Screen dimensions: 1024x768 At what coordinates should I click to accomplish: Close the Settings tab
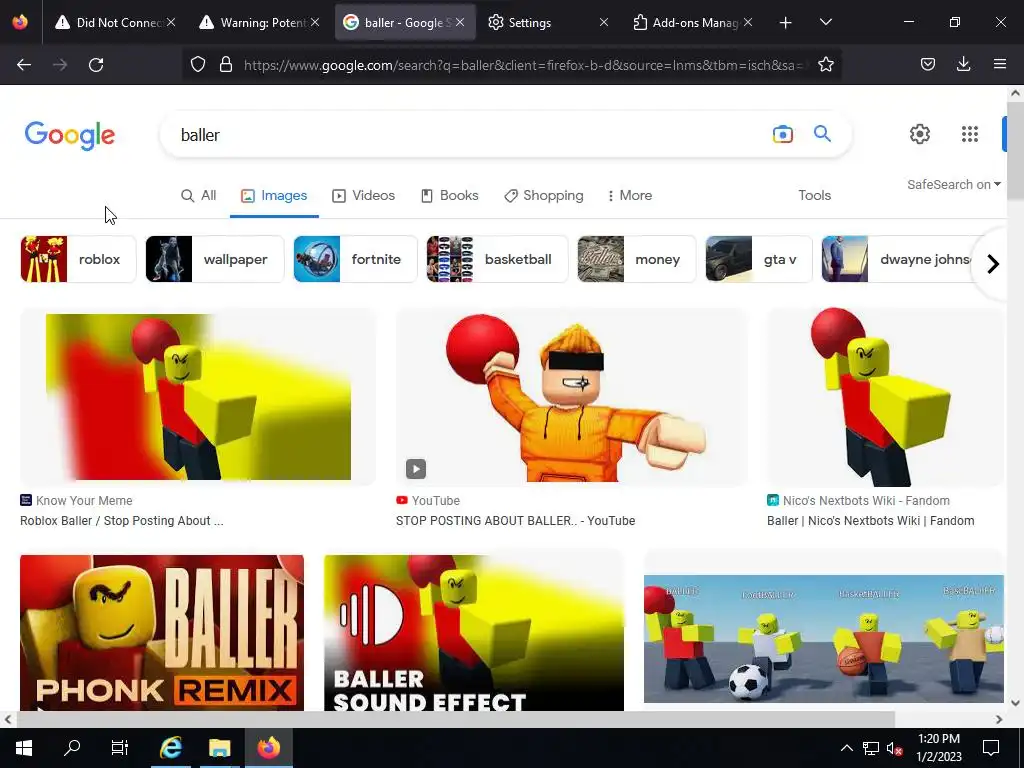(x=603, y=23)
